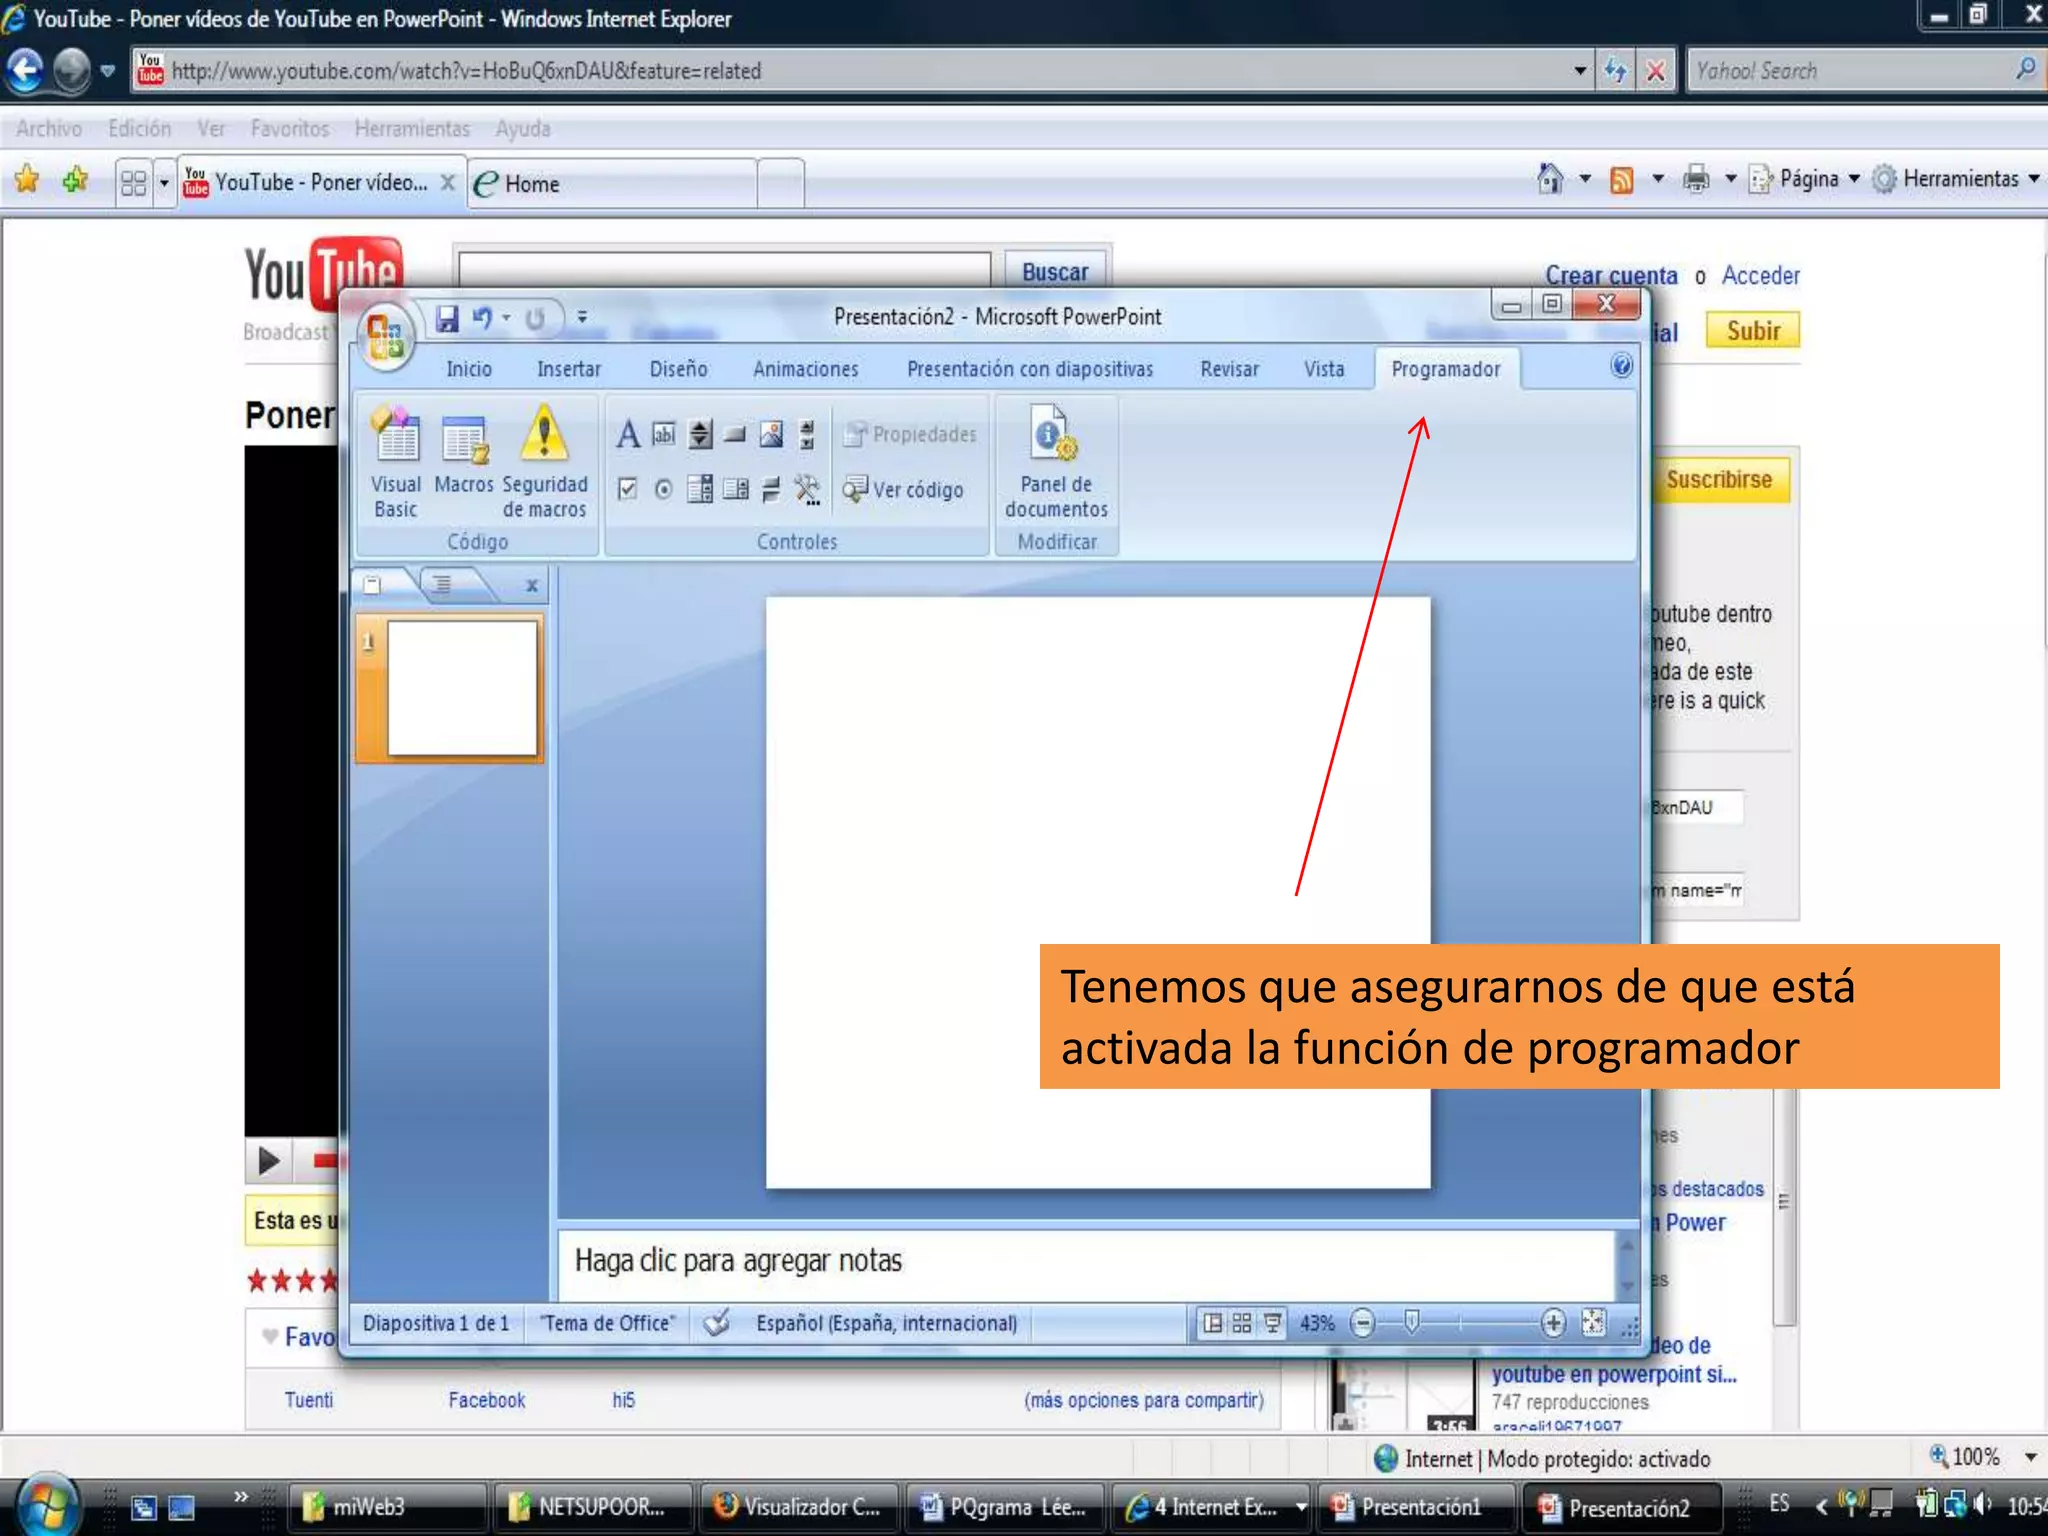Click the Ver código button
The image size is (2048, 1536).
(x=904, y=489)
